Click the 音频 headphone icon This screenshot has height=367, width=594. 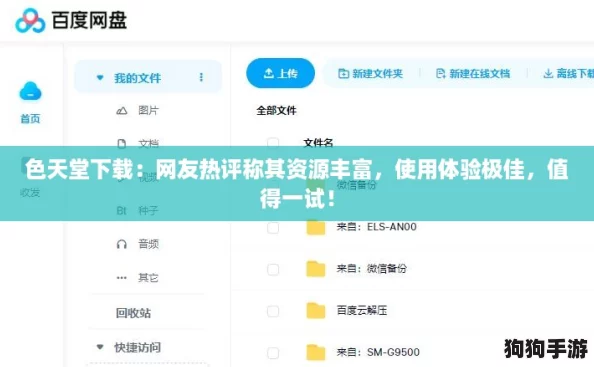pyautogui.click(x=122, y=244)
